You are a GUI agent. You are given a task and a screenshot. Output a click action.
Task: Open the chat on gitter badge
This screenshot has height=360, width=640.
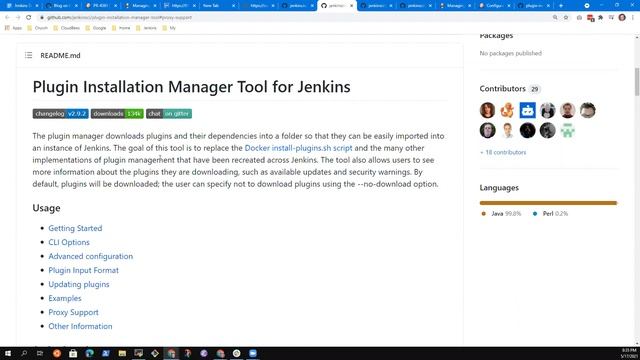click(169, 113)
